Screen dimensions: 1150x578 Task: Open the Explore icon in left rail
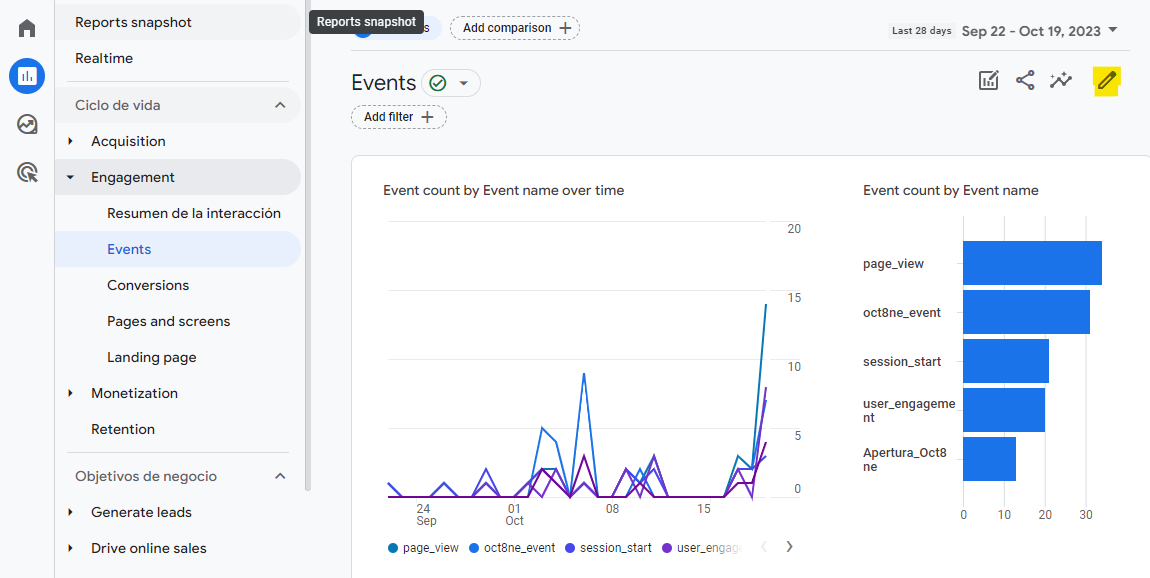pos(27,124)
